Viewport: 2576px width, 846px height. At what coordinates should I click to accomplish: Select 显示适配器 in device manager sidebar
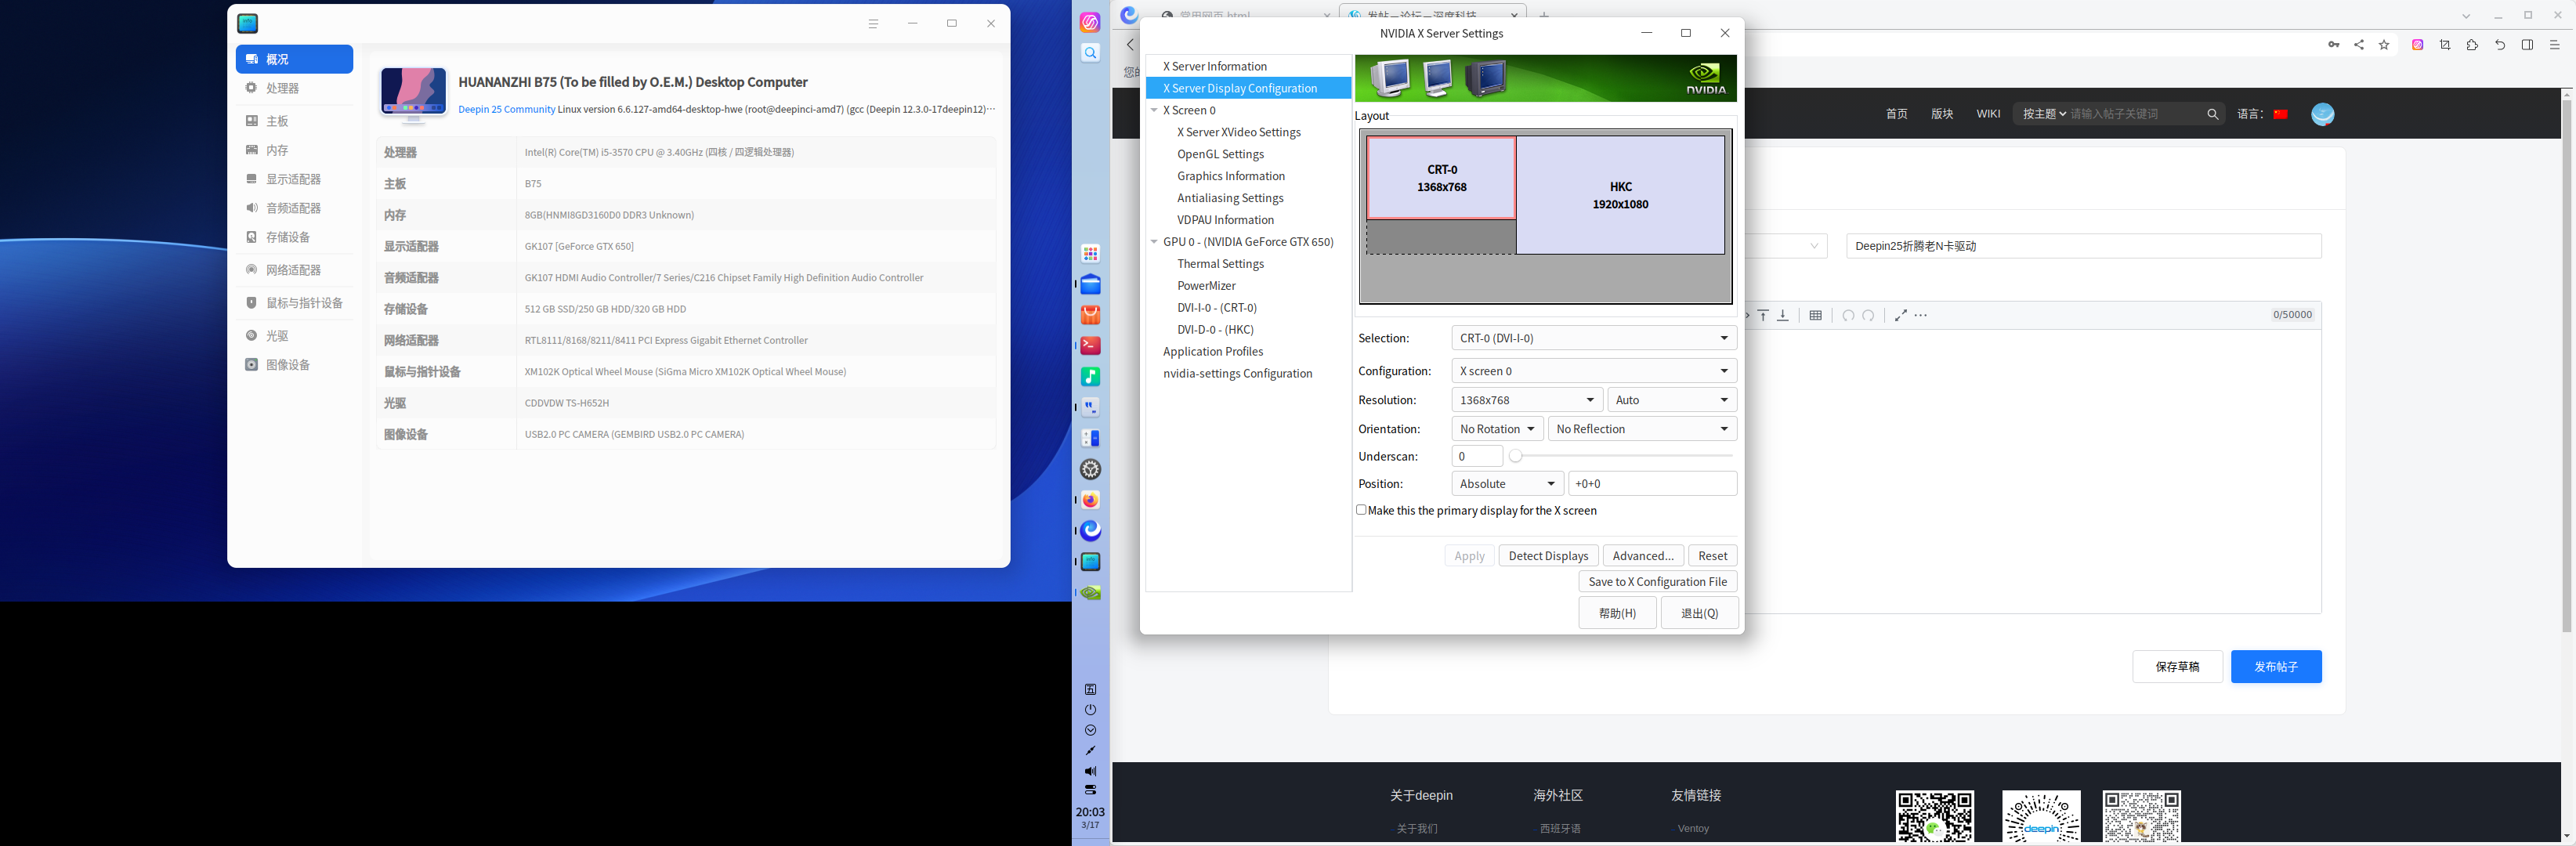(x=293, y=179)
